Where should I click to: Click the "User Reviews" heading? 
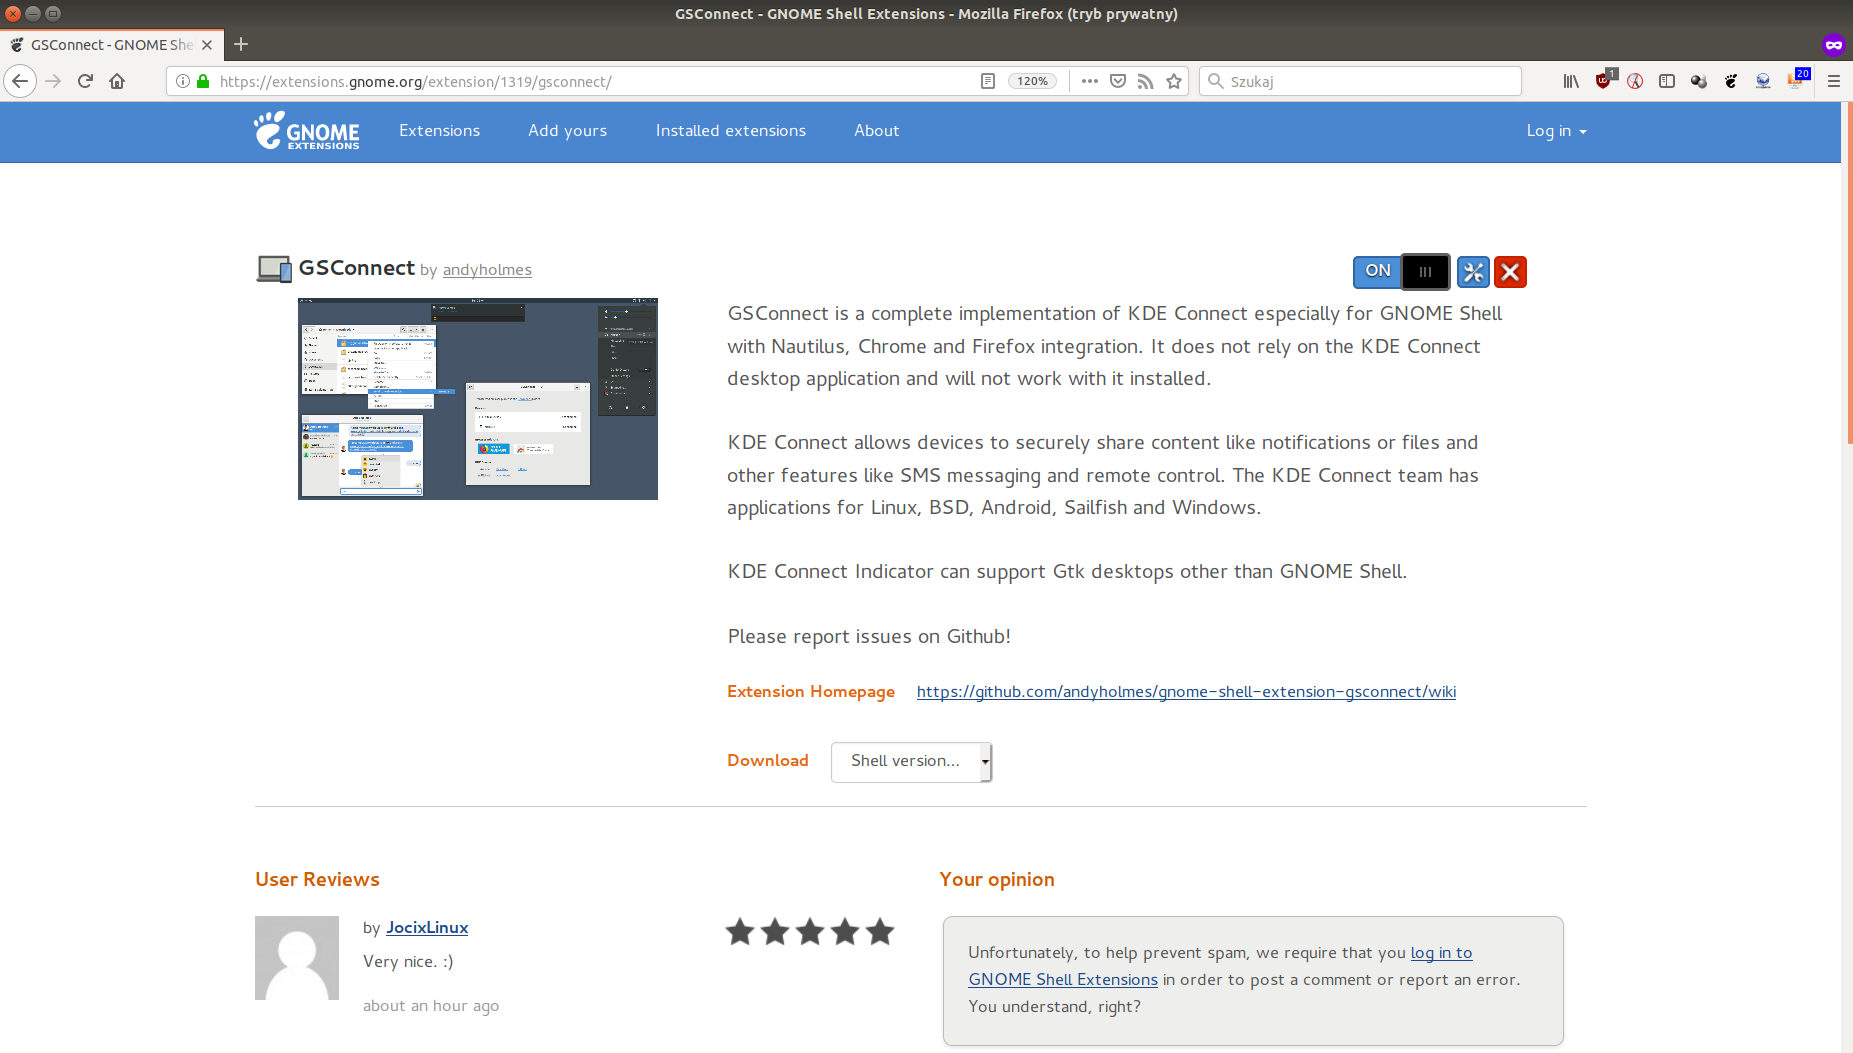click(317, 880)
